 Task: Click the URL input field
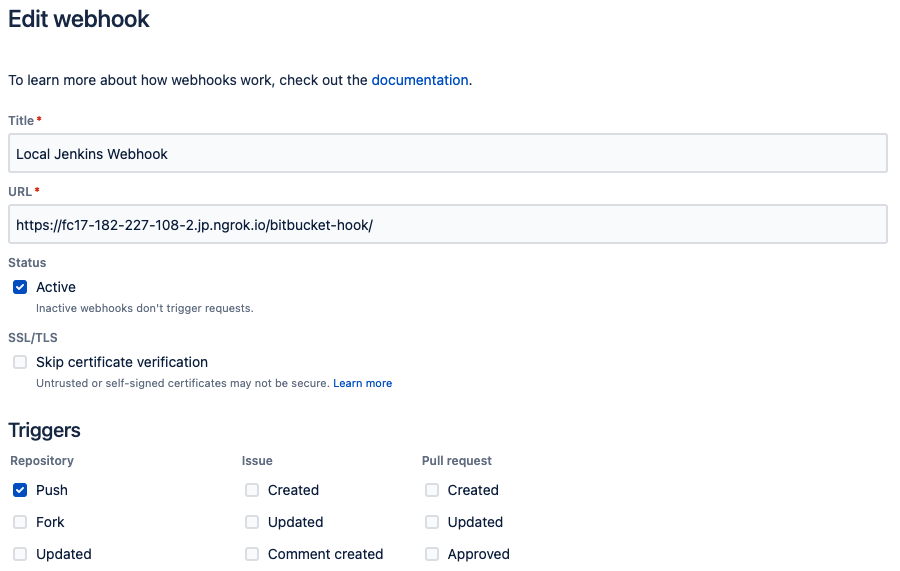[448, 224]
